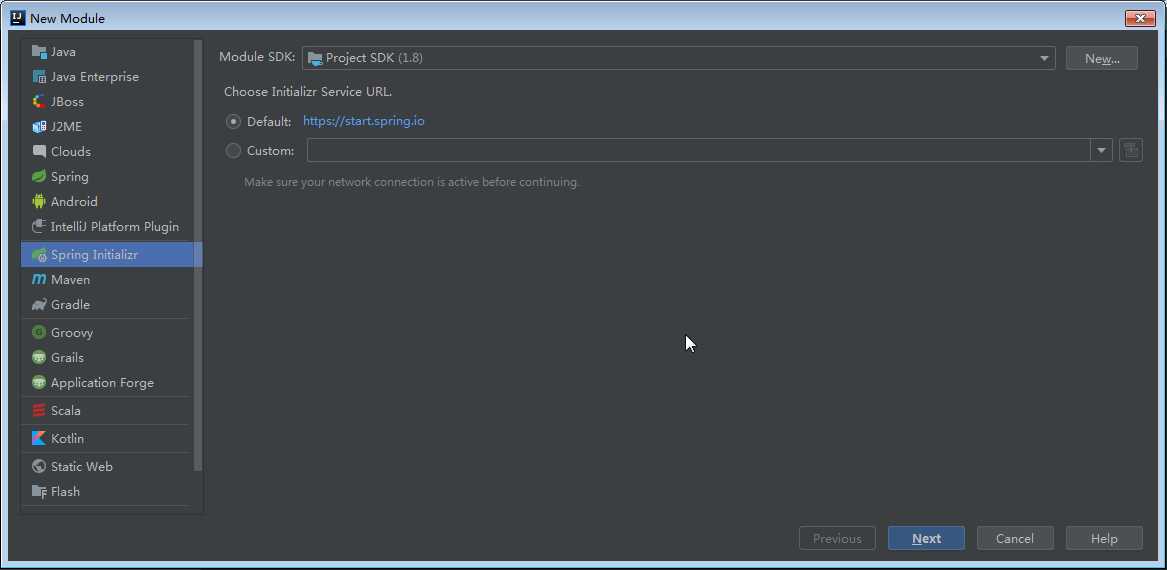Expand the Custom URL history dropdown arrow

(1102, 150)
